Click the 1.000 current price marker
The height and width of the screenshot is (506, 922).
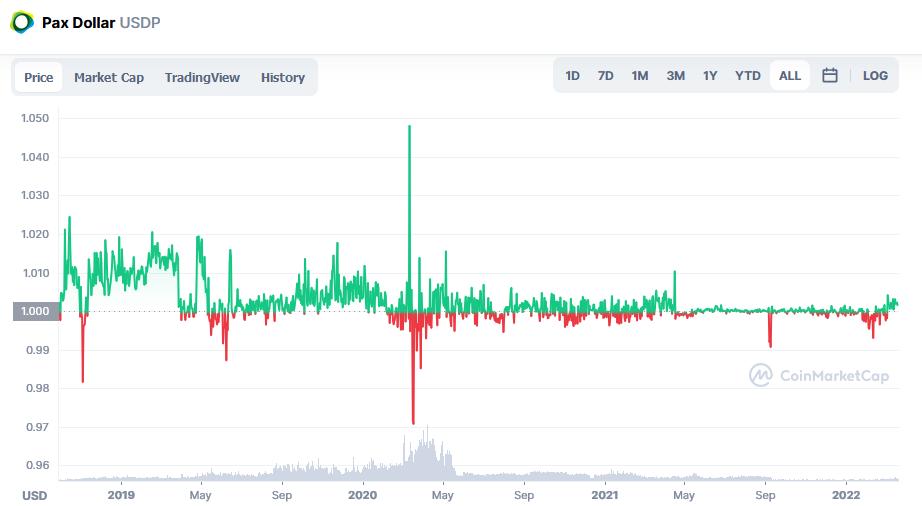point(36,311)
